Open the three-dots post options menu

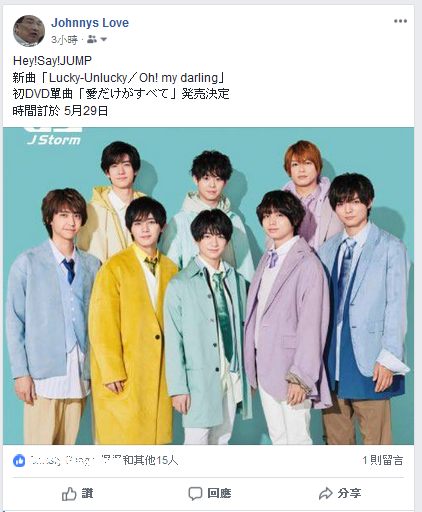click(x=400, y=21)
